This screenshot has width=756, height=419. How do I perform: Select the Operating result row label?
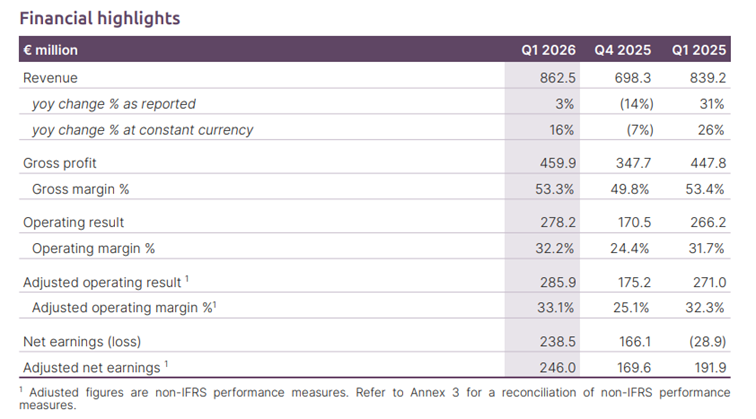pos(73,222)
